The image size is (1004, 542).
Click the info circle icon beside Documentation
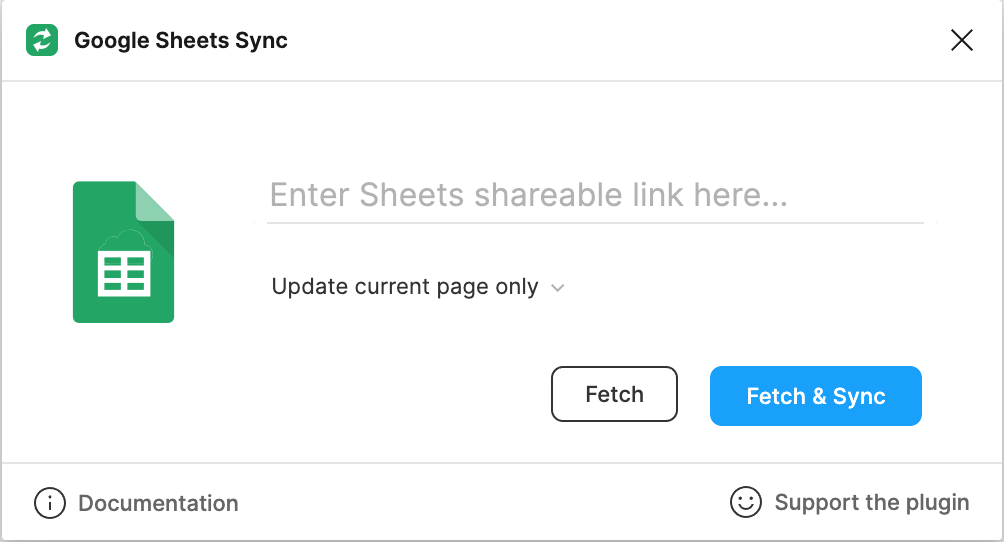pos(50,503)
